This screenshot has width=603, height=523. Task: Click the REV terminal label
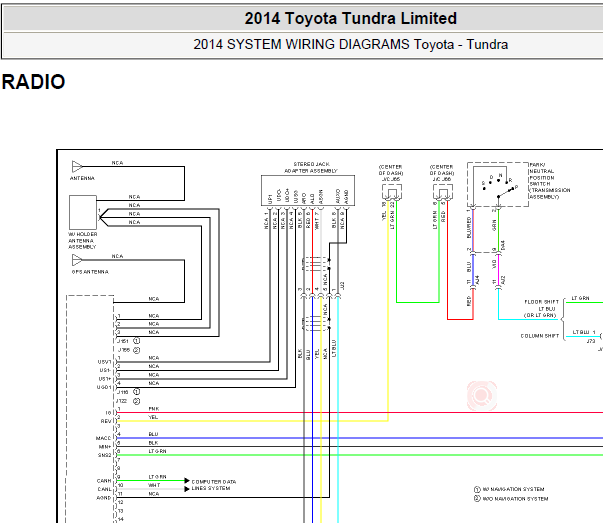(x=106, y=421)
